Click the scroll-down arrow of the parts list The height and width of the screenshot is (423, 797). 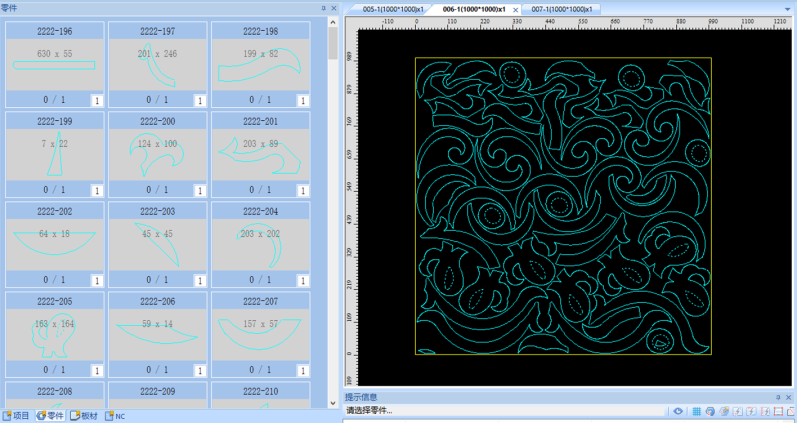[333, 404]
